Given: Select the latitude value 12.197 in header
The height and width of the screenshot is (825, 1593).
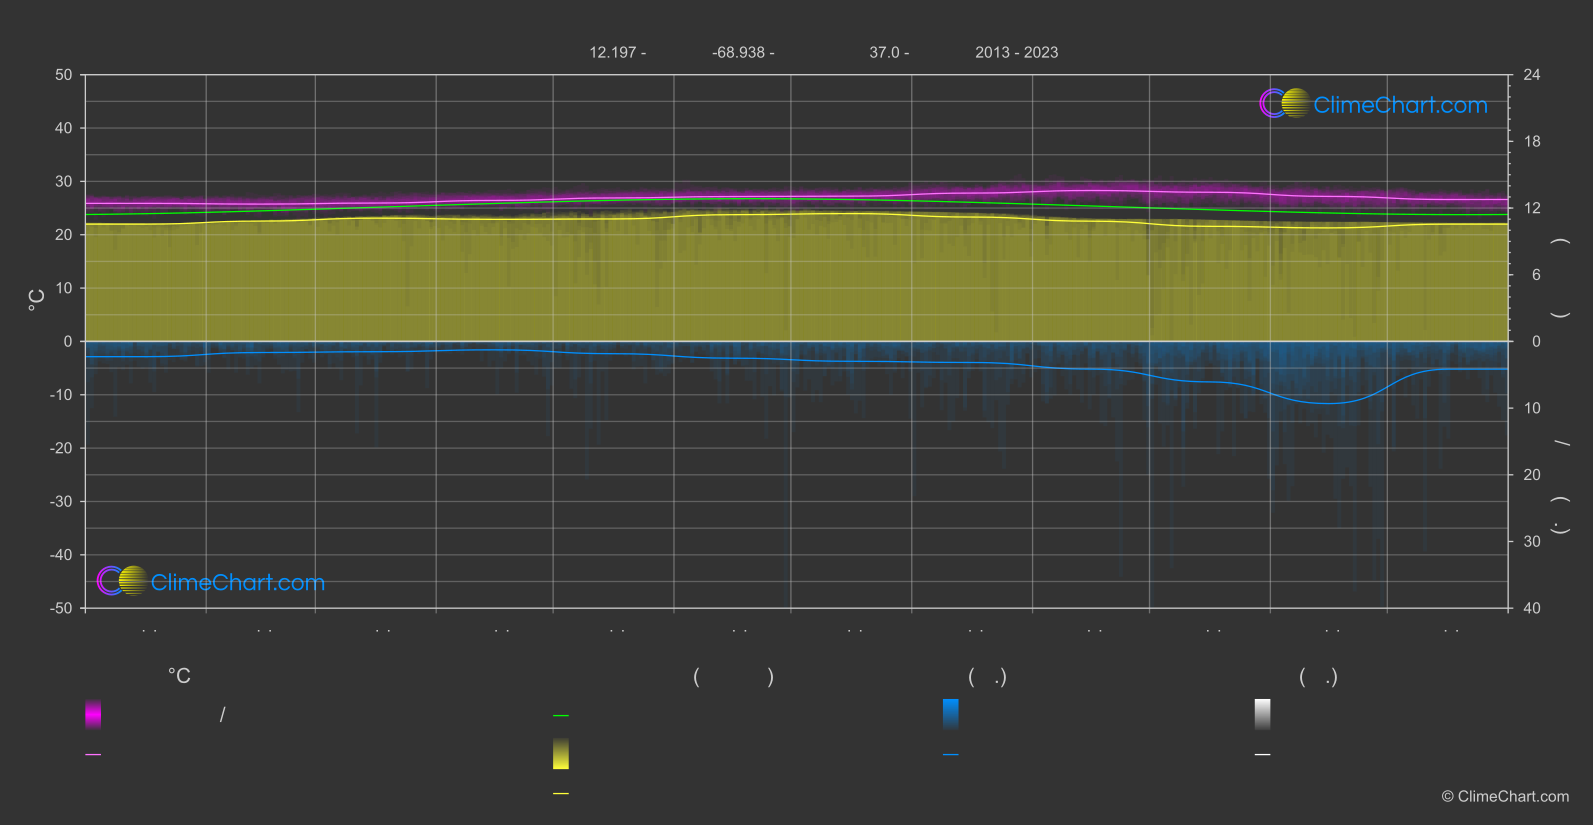Looking at the screenshot, I should click(x=613, y=53).
